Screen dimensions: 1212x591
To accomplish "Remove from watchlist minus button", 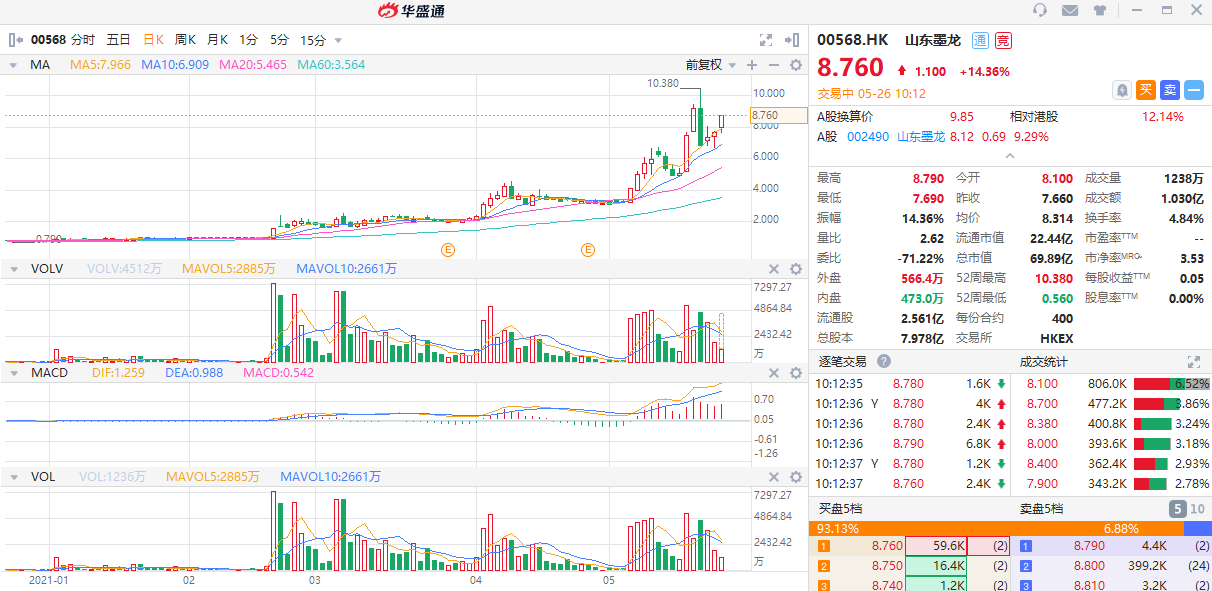I will click(1194, 90).
